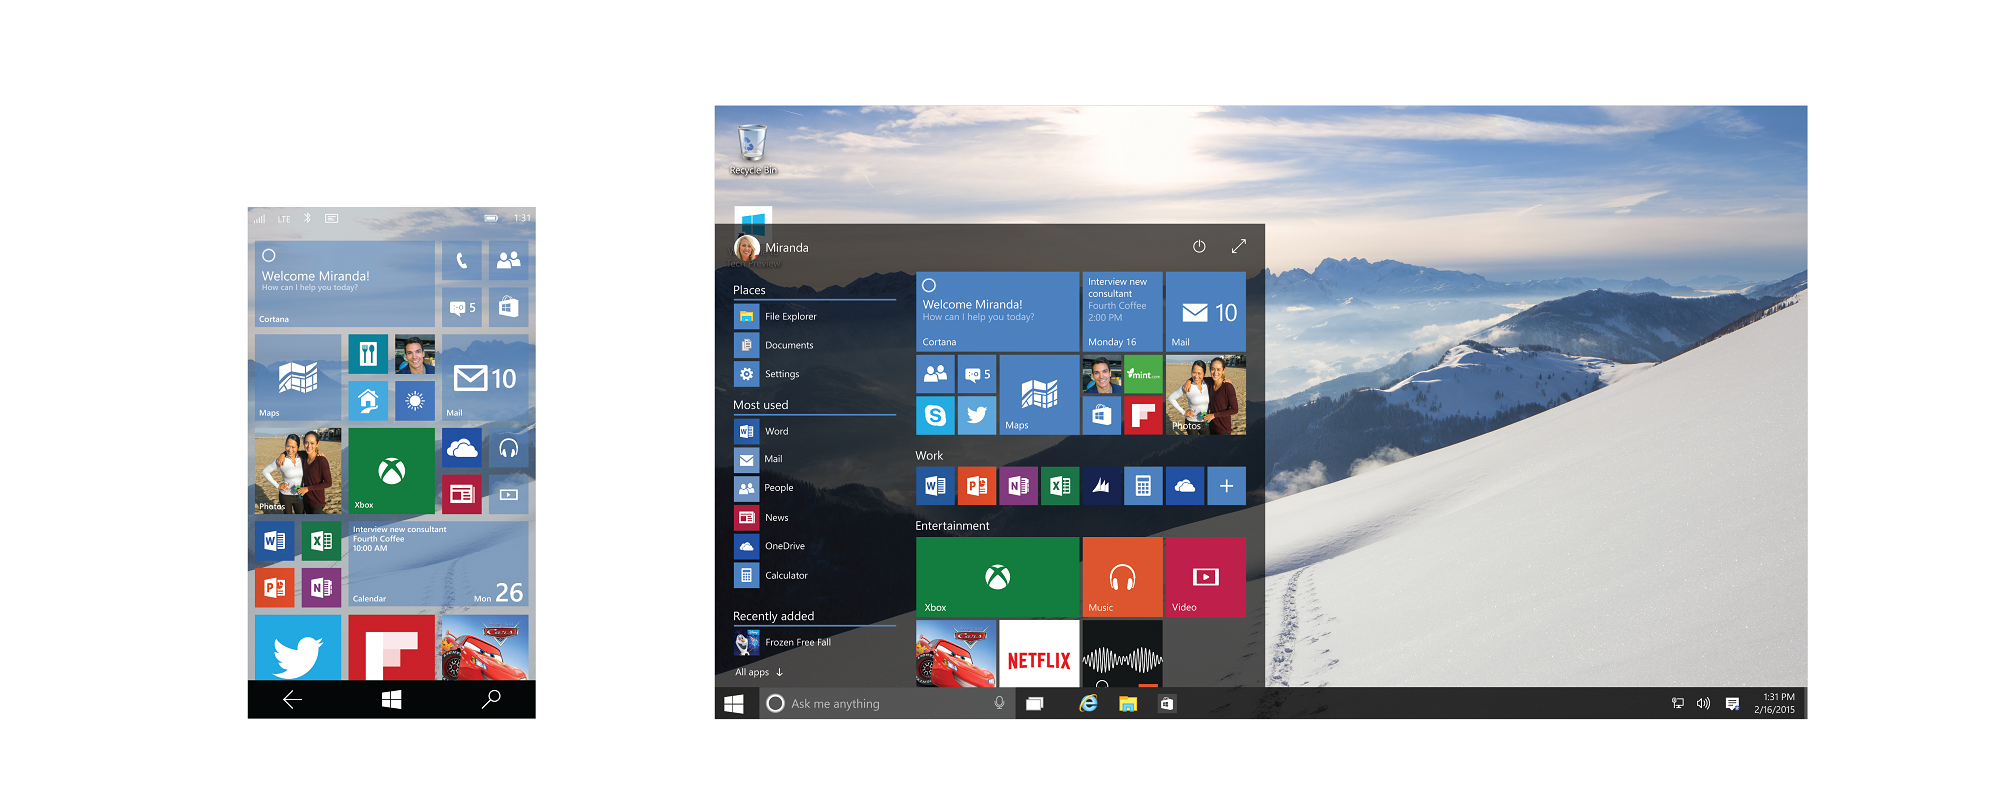This screenshot has width=2000, height=799.
Task: Expand the All apps list
Action: pyautogui.click(x=759, y=672)
